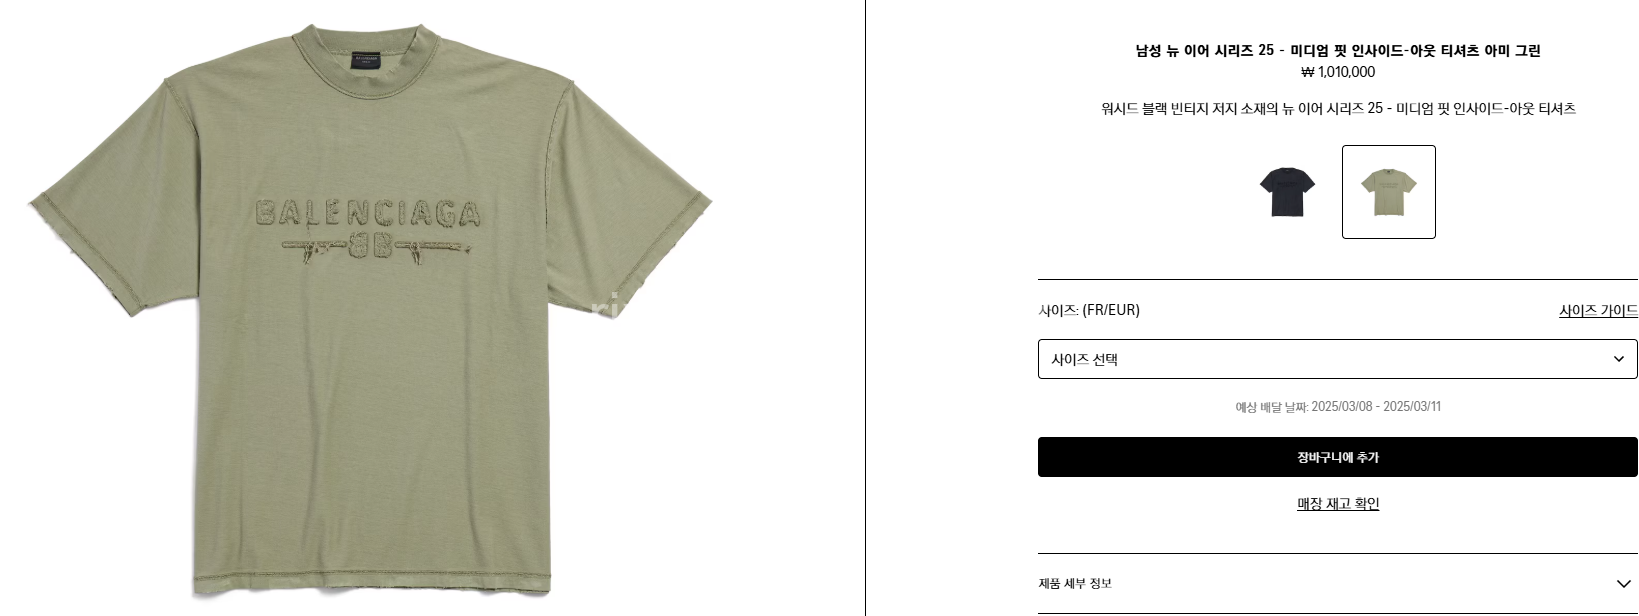This screenshot has height=616, width=1639.
Task: Click the 예상 배달 날짜 delivery date text
Action: (x=1338, y=406)
